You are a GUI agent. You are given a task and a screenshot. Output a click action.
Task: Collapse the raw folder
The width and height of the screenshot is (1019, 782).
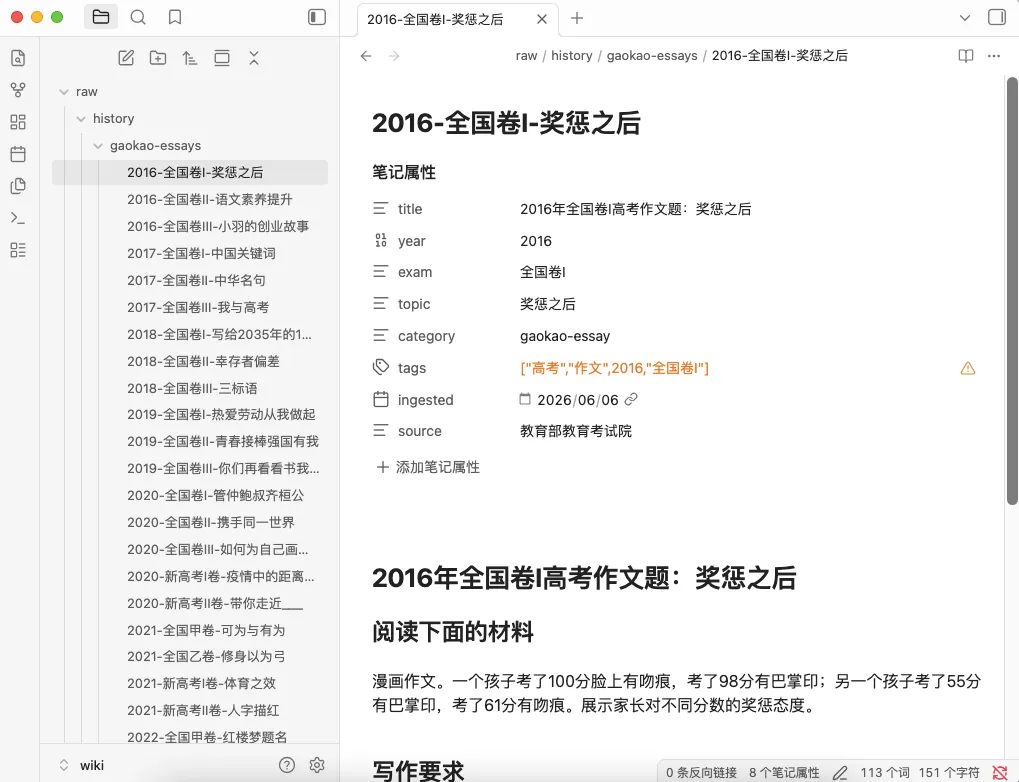(x=64, y=92)
